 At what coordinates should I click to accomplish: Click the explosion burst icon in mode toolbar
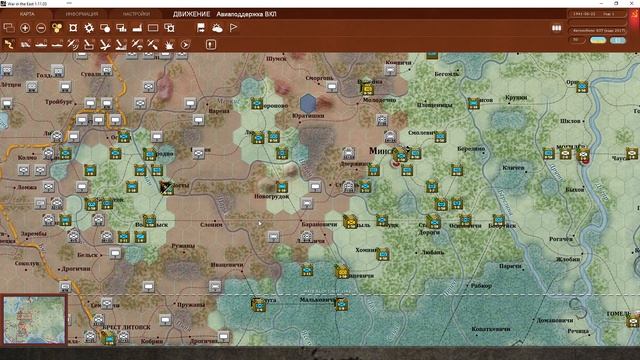[x=169, y=44]
